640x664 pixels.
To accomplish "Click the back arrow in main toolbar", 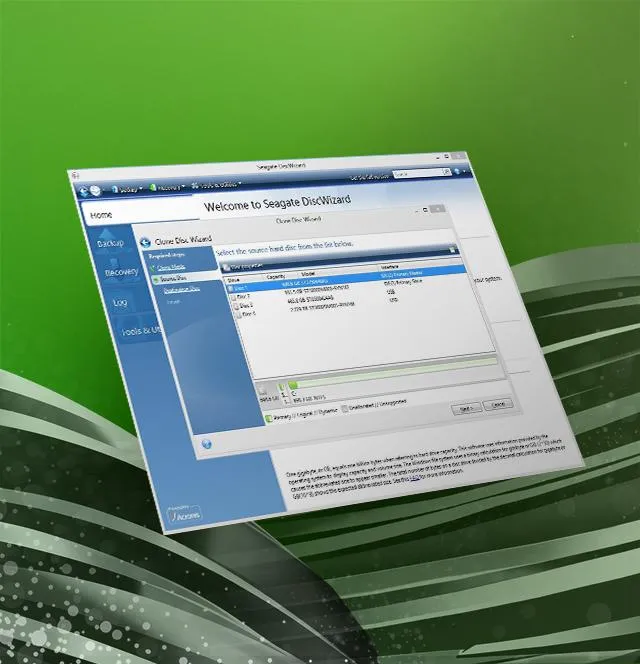I will tap(83, 191).
